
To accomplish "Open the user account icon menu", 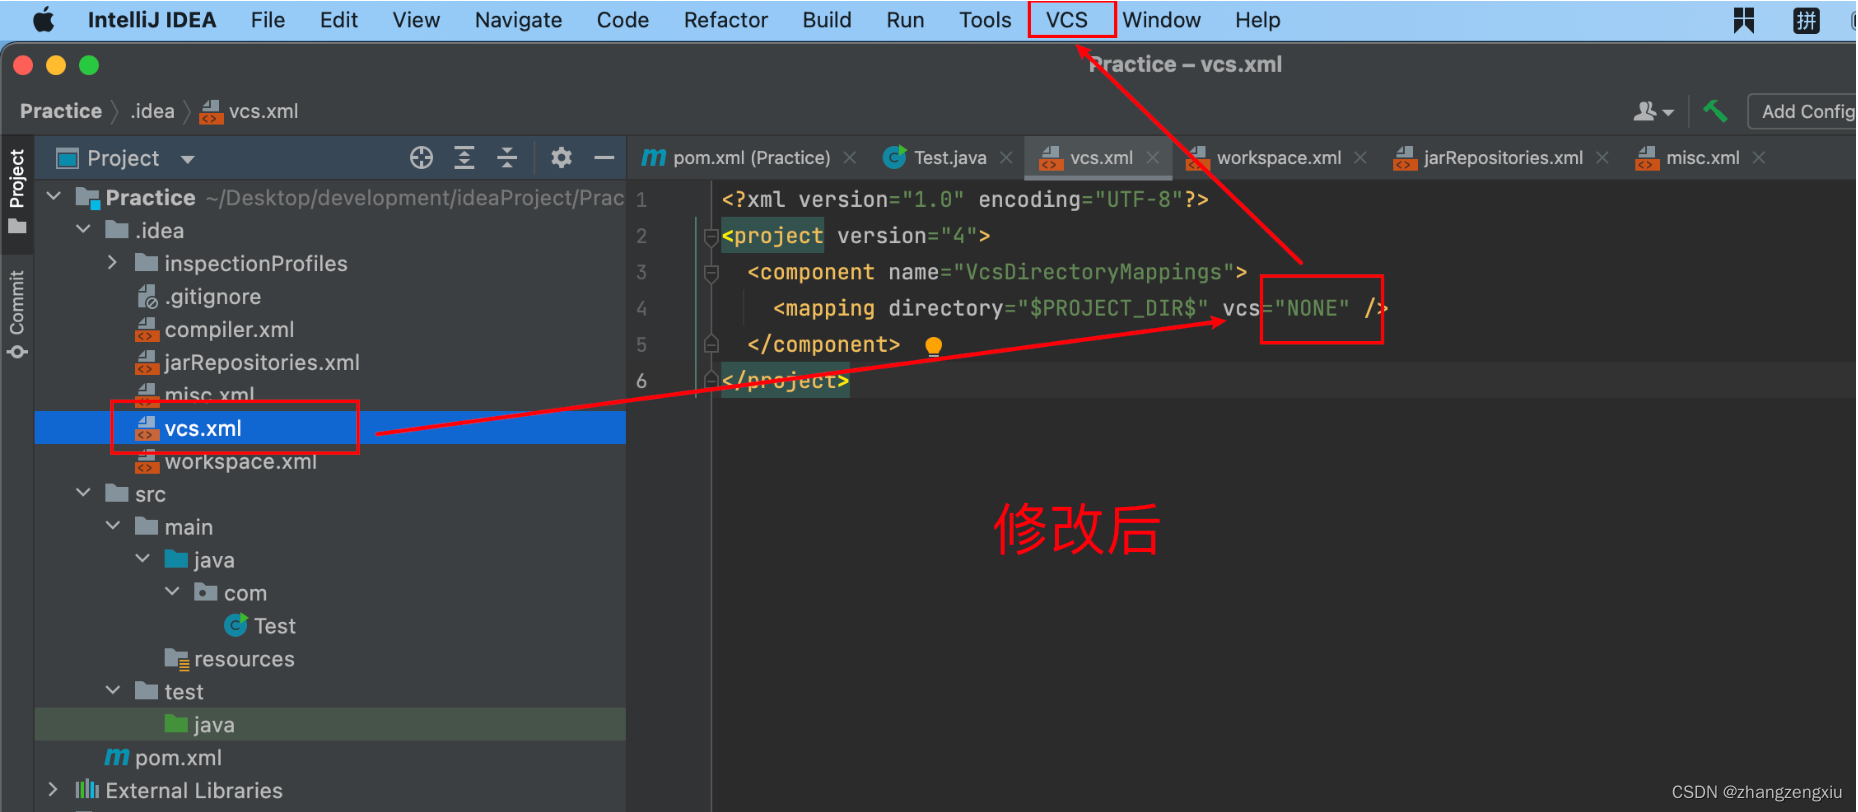I will click(x=1653, y=111).
